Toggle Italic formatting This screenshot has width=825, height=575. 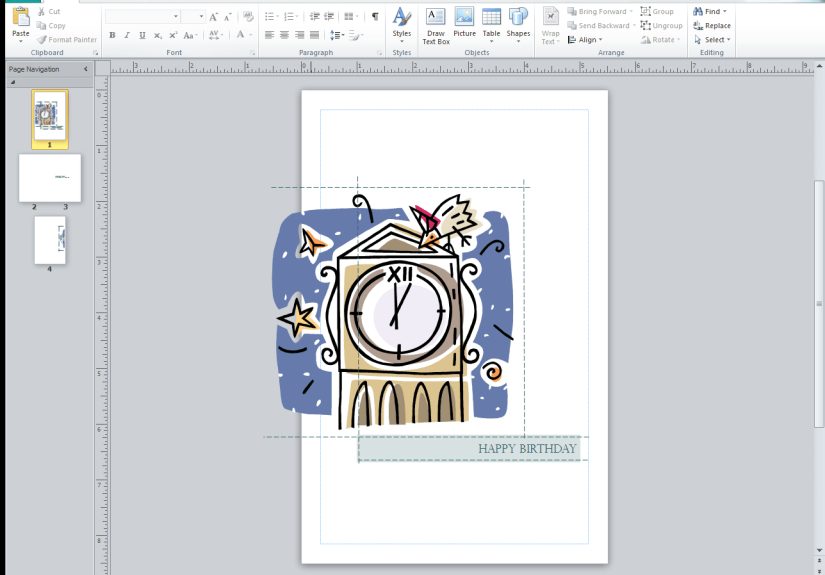[x=127, y=35]
